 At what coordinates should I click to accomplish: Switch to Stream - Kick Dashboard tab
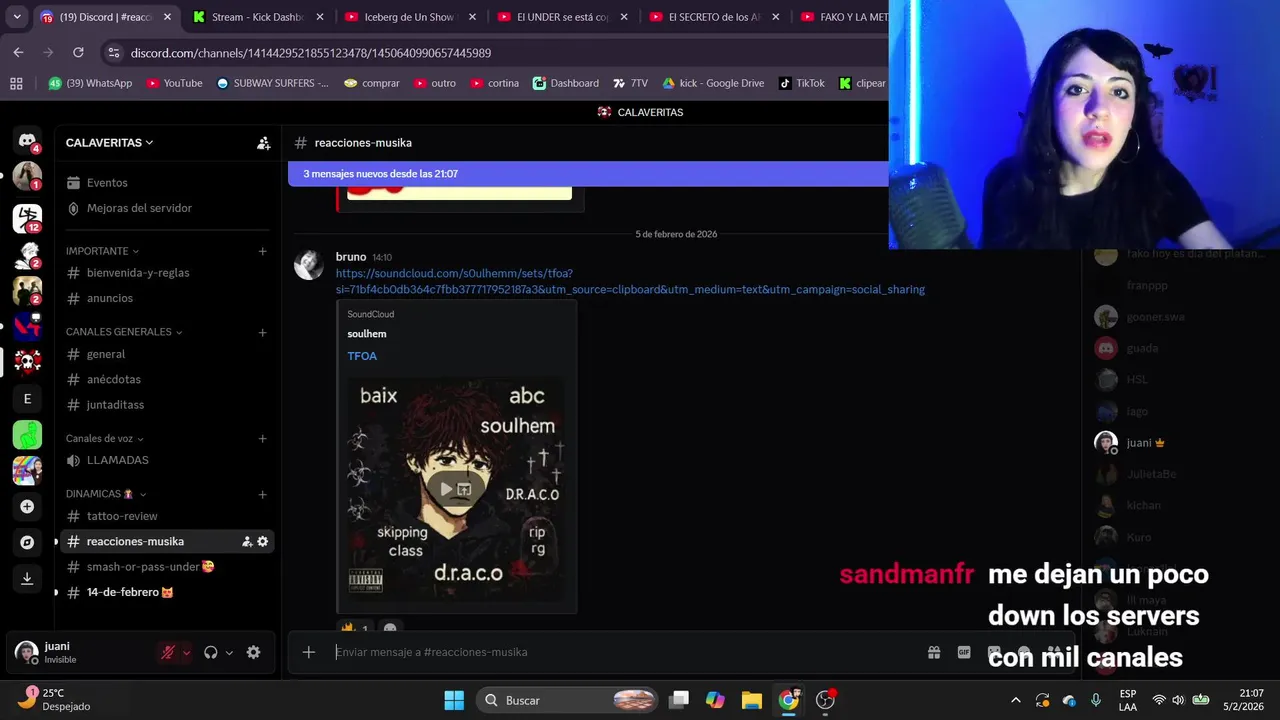(x=257, y=17)
